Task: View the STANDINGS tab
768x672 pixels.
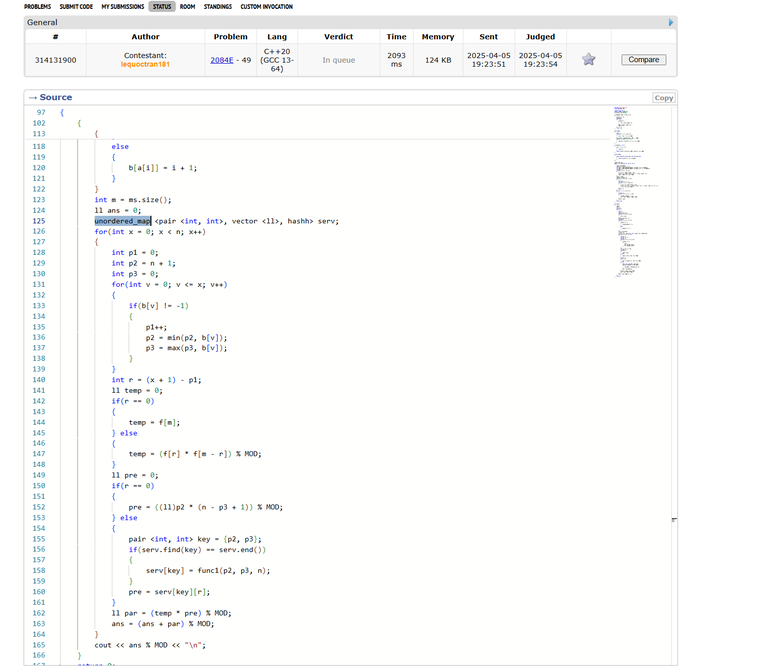Action: coord(217,7)
